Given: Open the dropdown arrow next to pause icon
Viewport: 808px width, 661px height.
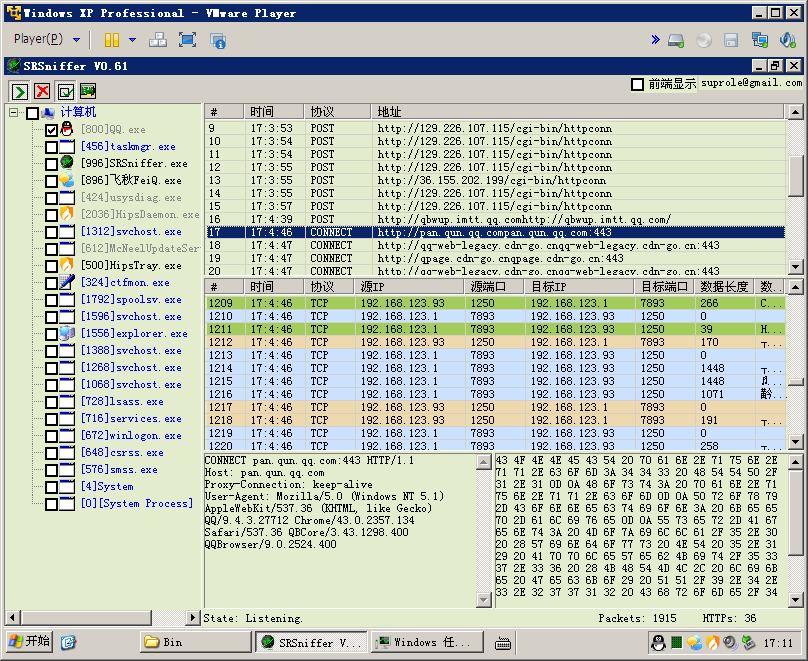Looking at the screenshot, I should click(x=131, y=40).
